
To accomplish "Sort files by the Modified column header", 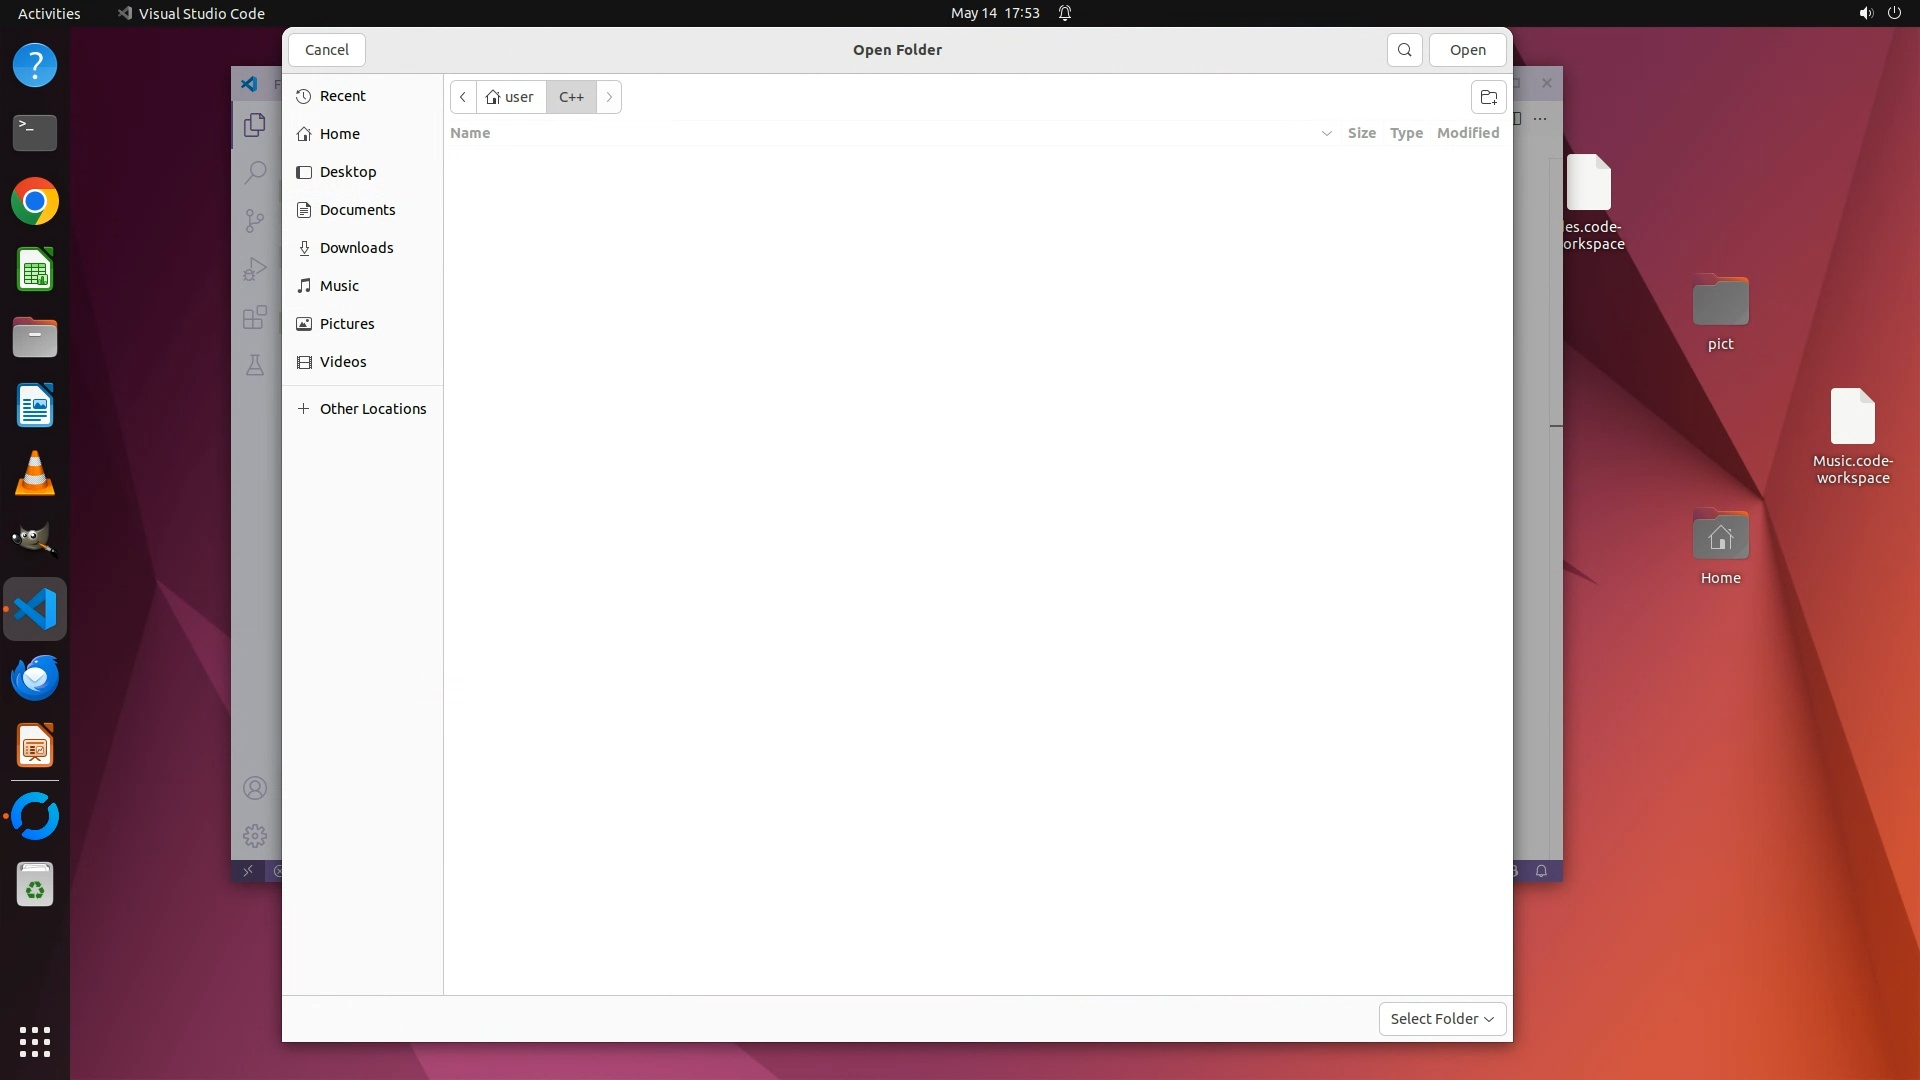I will click(1467, 133).
